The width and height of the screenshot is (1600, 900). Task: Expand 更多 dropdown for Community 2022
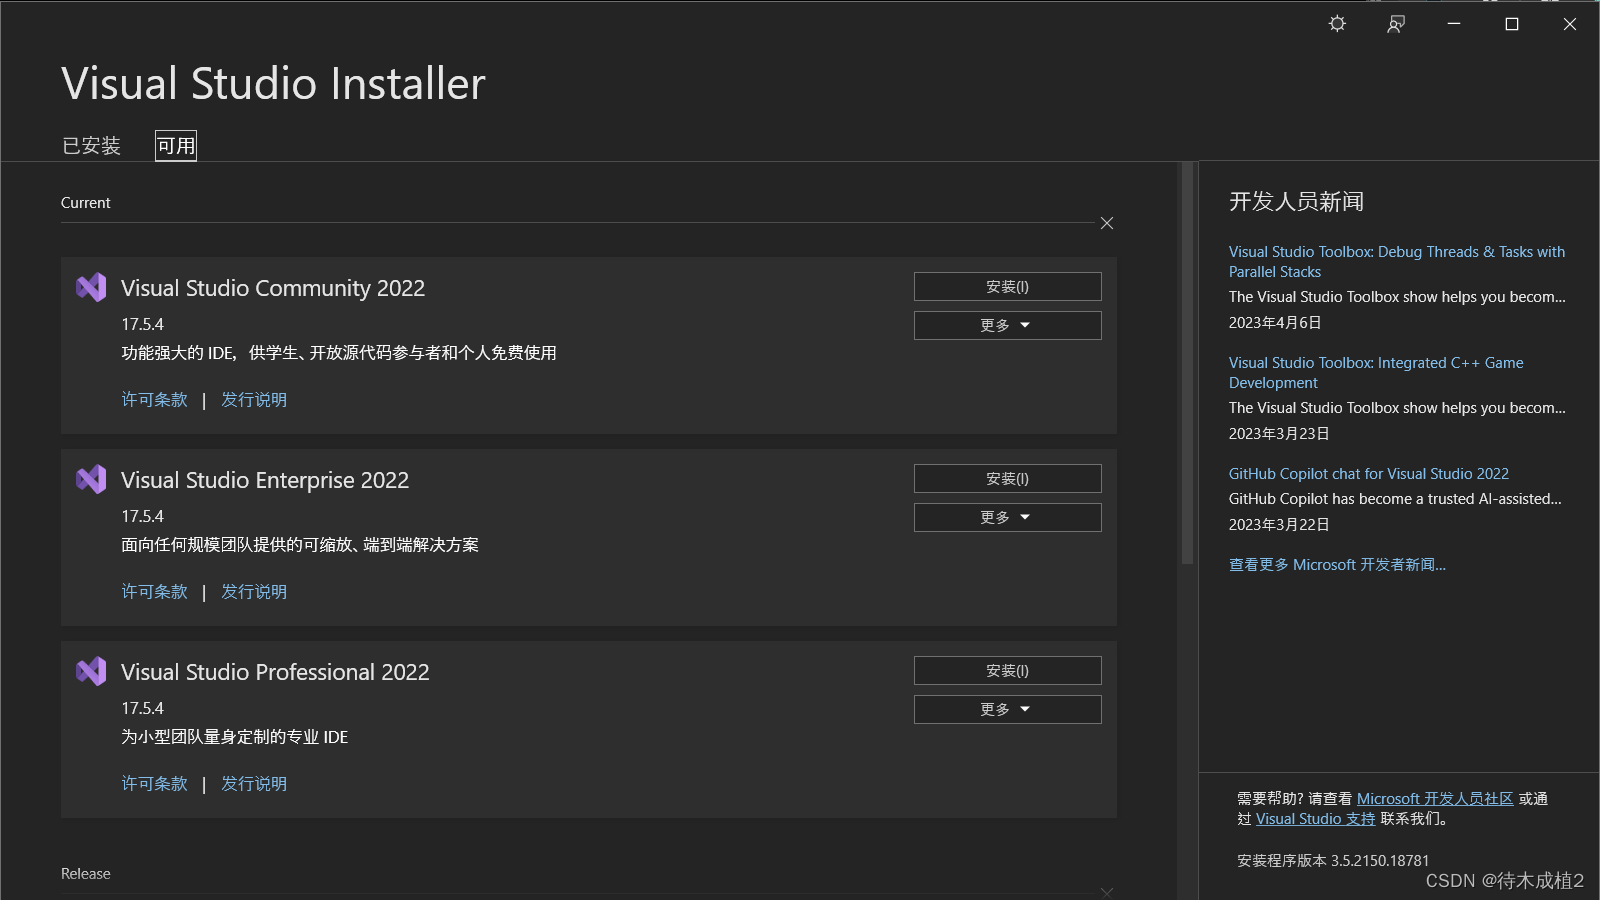coord(1008,326)
